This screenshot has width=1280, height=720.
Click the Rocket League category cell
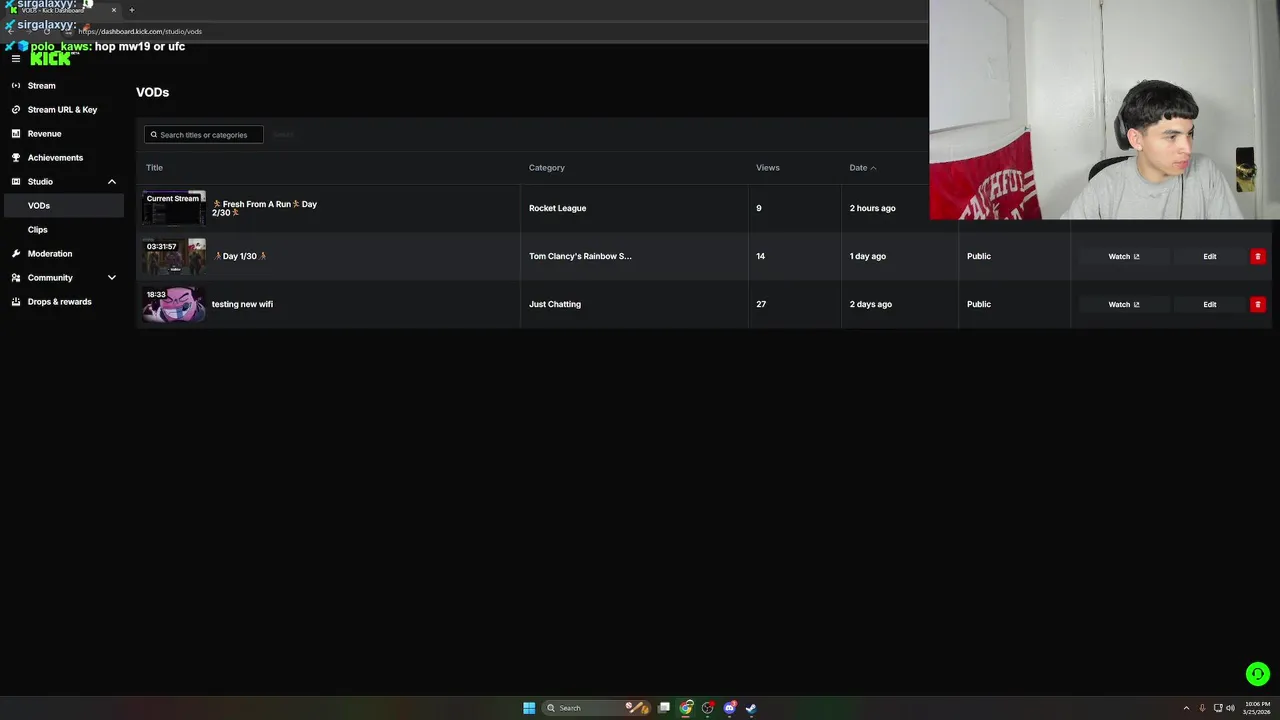click(558, 208)
